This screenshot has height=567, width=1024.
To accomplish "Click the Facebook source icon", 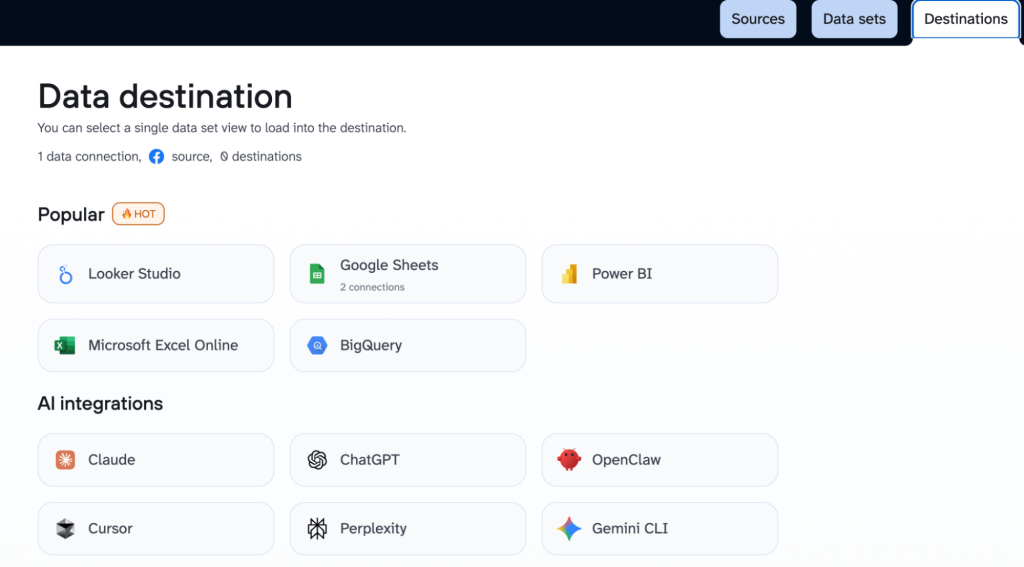I will coord(156,157).
